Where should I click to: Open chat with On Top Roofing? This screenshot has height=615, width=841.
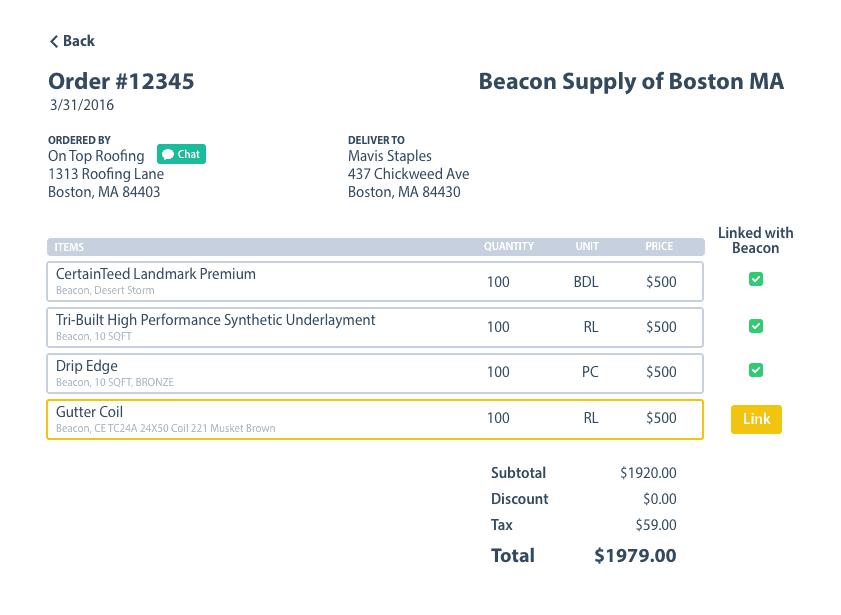pos(181,154)
